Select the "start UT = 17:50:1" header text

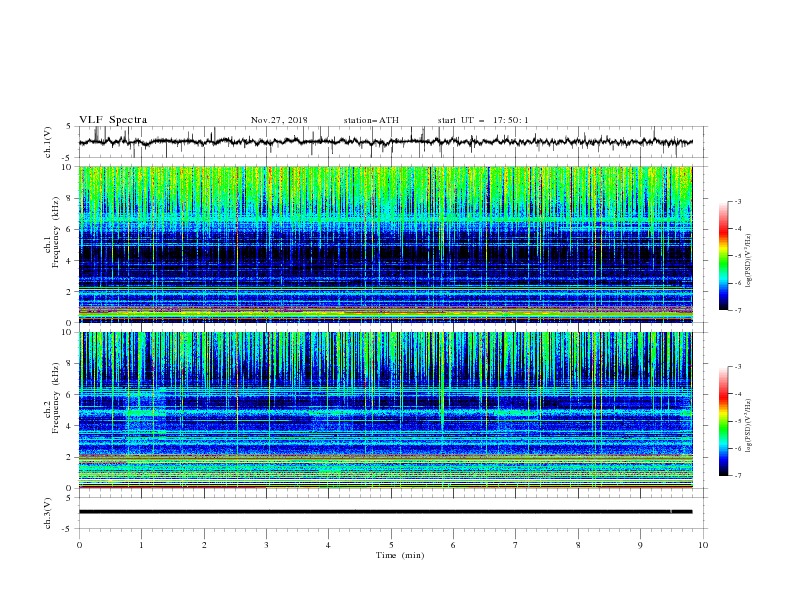tap(483, 120)
